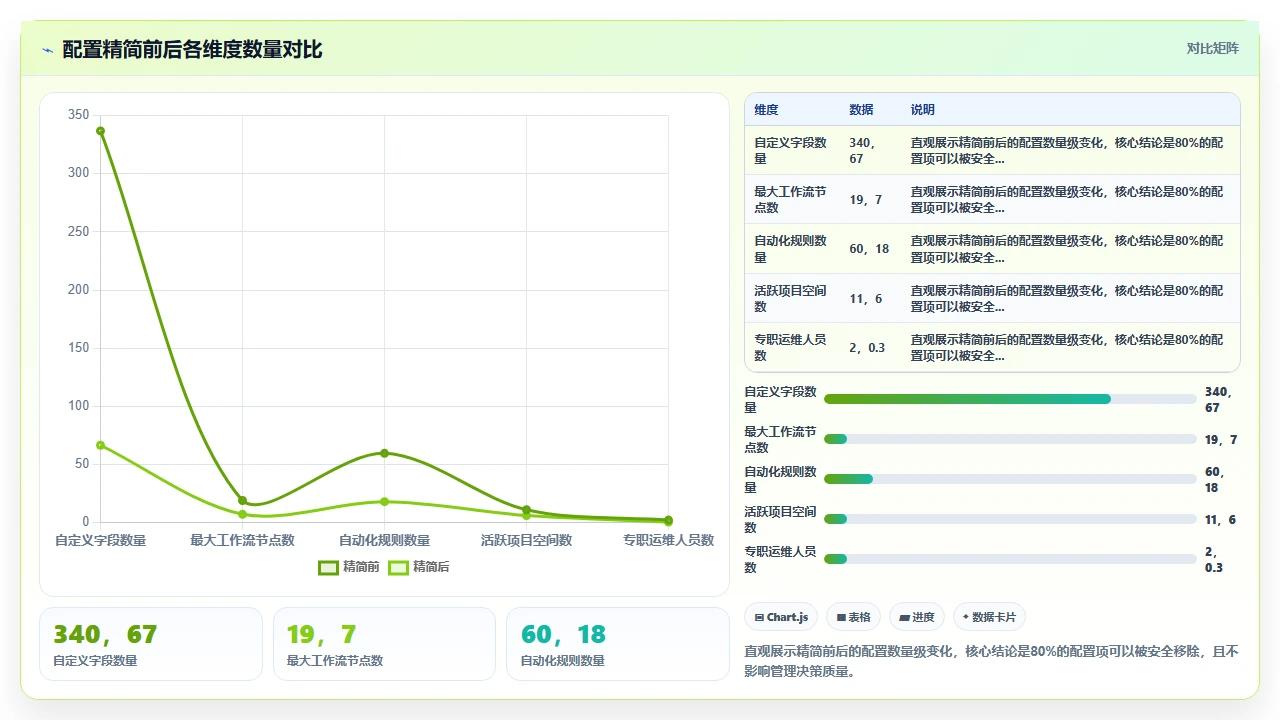The height and width of the screenshot is (720, 1280).
Task: Click the 说明 column header
Action: point(923,110)
